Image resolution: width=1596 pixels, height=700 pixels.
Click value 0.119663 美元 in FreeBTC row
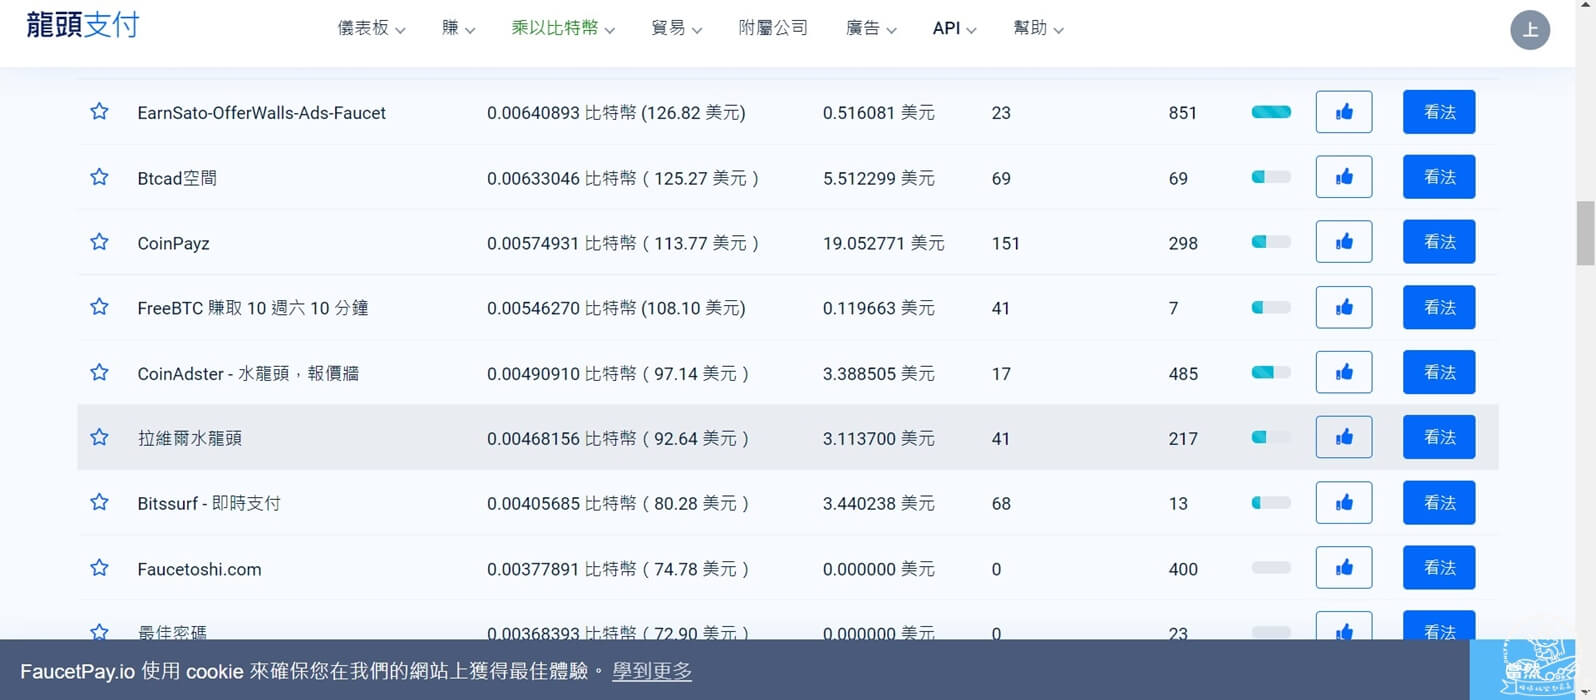click(x=878, y=308)
